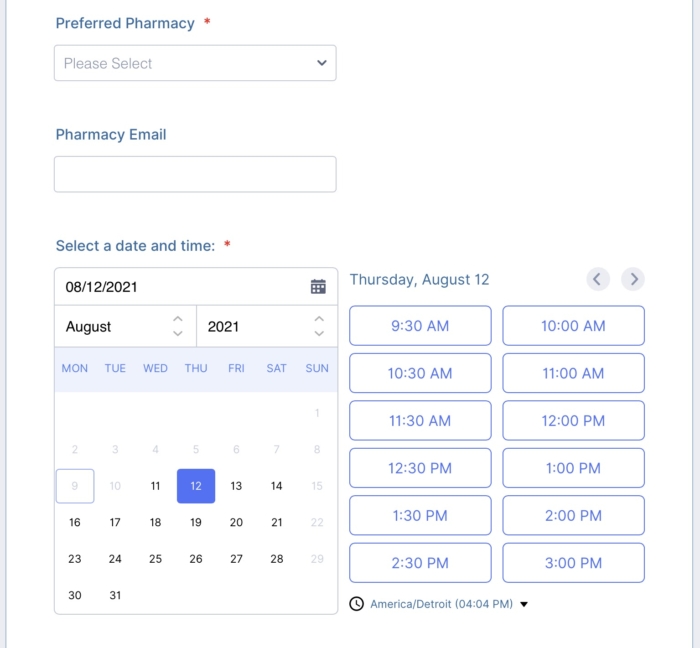Screen dimensions: 700x648
Task: Choose August 31 on the calendar
Action: 115,595
